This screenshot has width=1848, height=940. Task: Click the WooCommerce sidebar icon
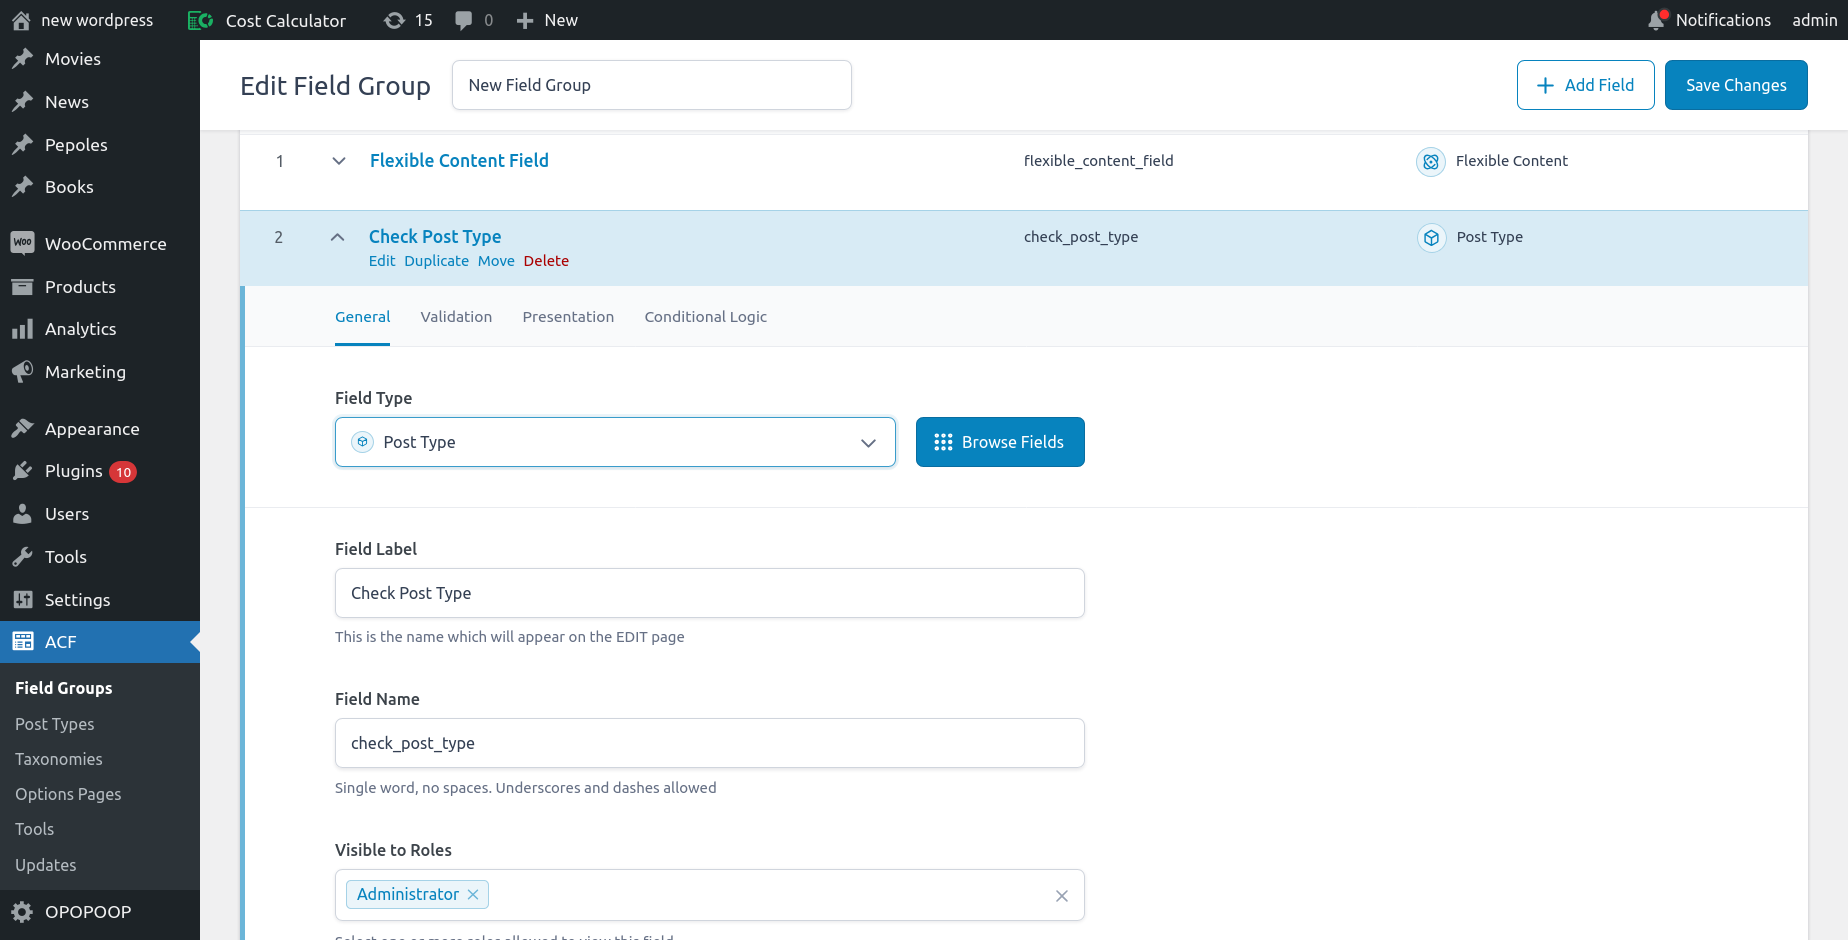click(x=22, y=243)
